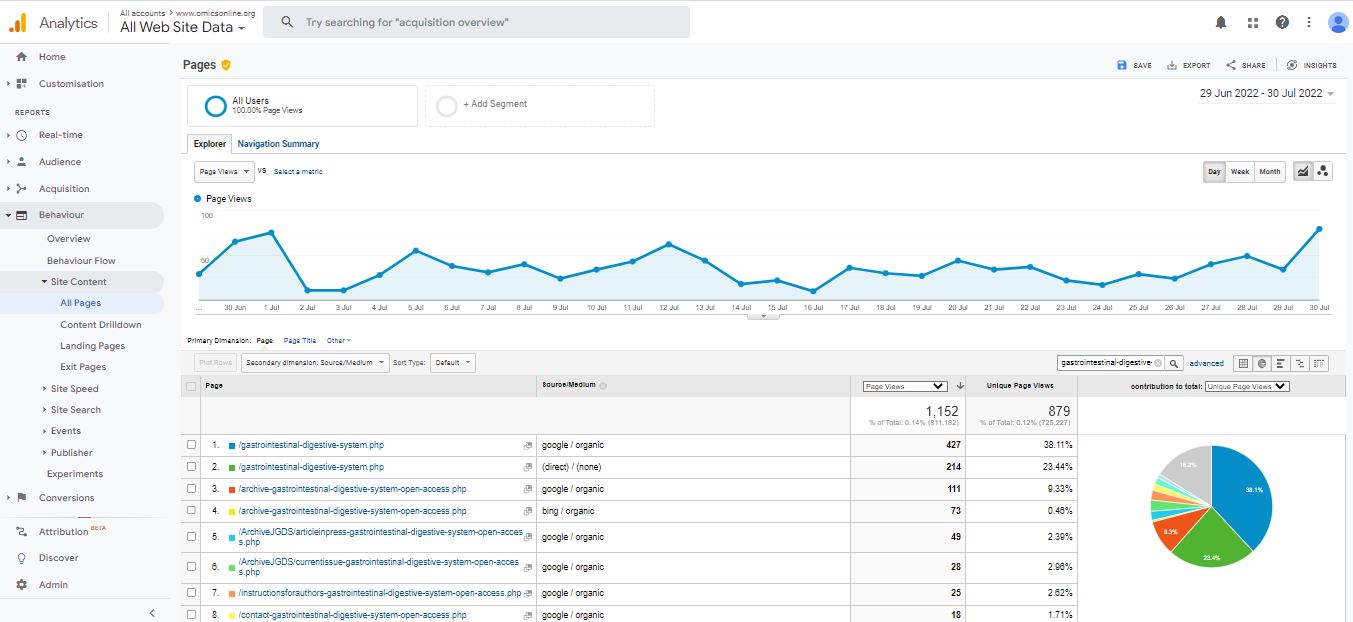Open the user account avatar

(x=1338, y=22)
